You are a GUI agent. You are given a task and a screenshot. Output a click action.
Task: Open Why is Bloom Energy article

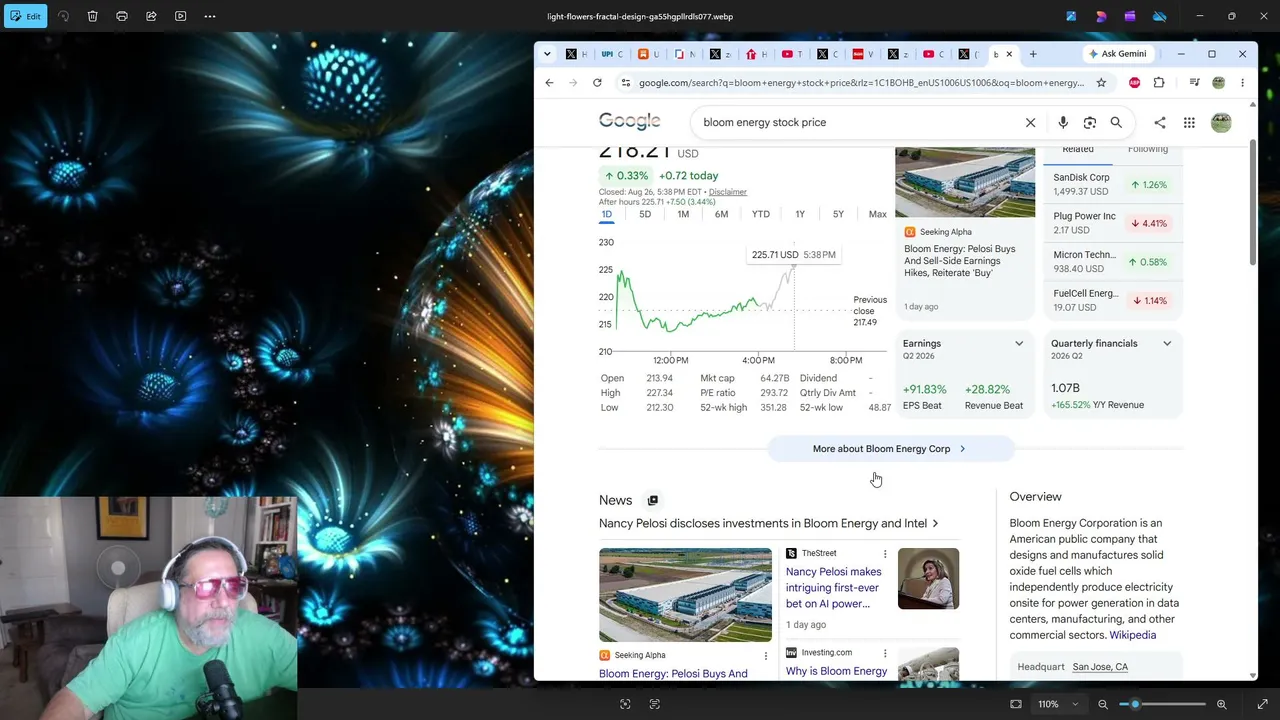pos(837,671)
